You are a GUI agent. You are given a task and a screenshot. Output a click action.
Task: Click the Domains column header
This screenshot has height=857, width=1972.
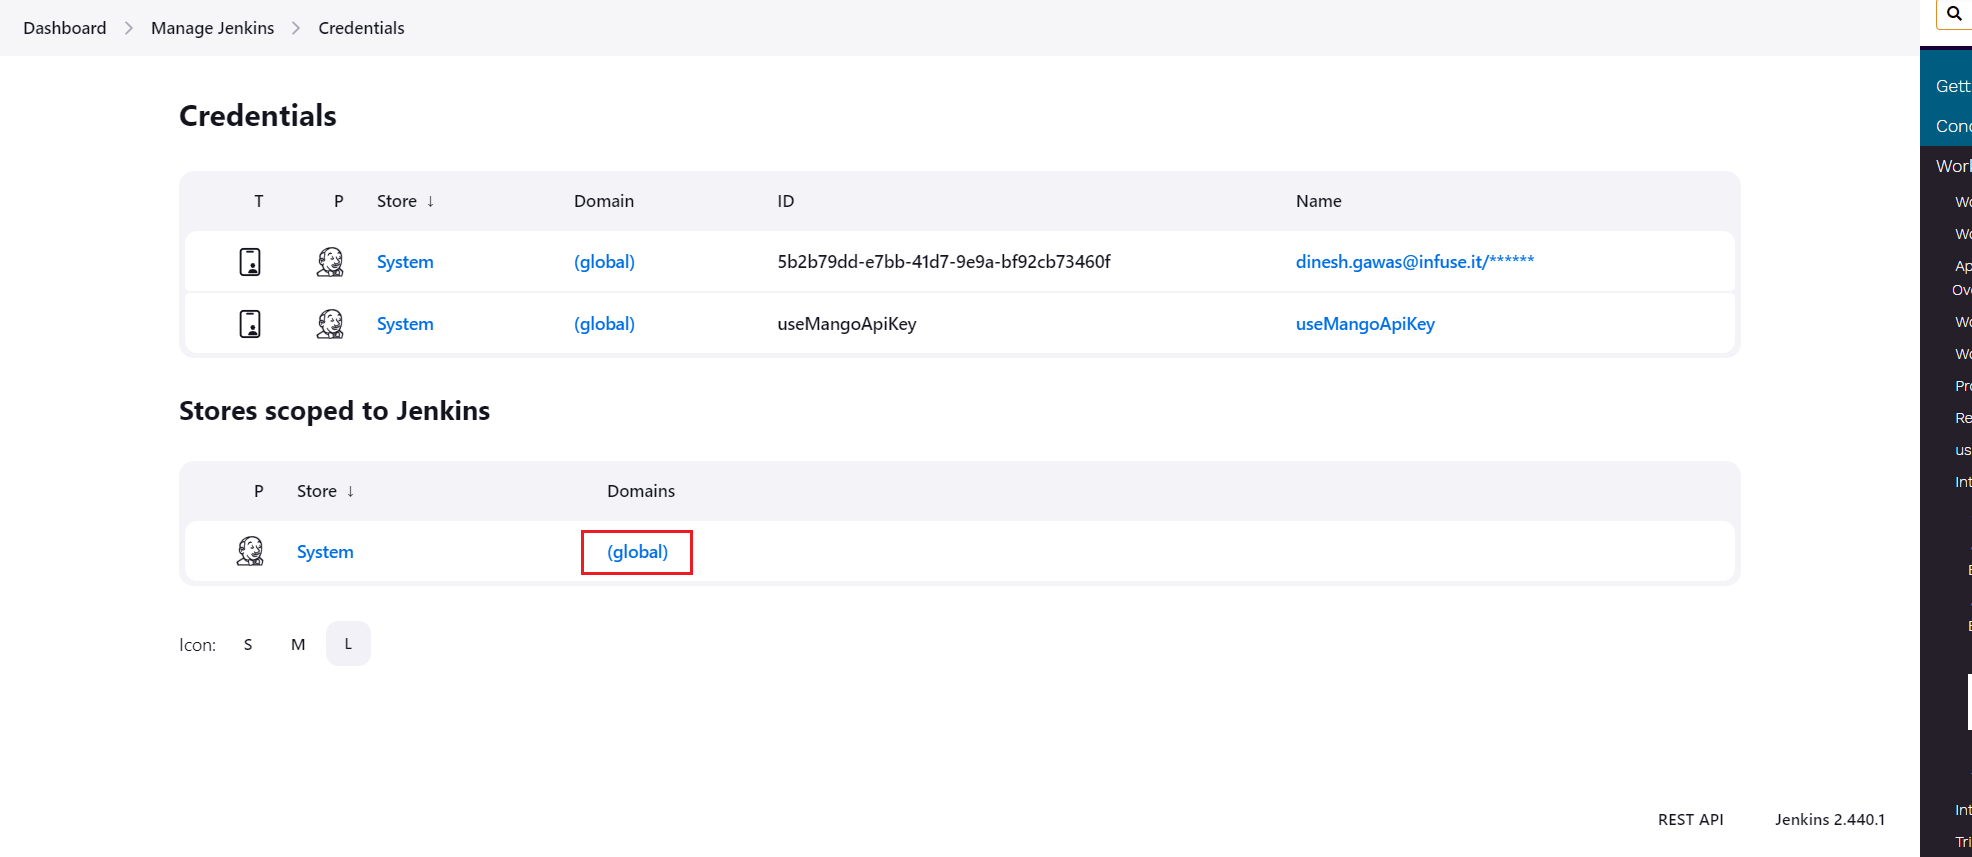click(641, 491)
